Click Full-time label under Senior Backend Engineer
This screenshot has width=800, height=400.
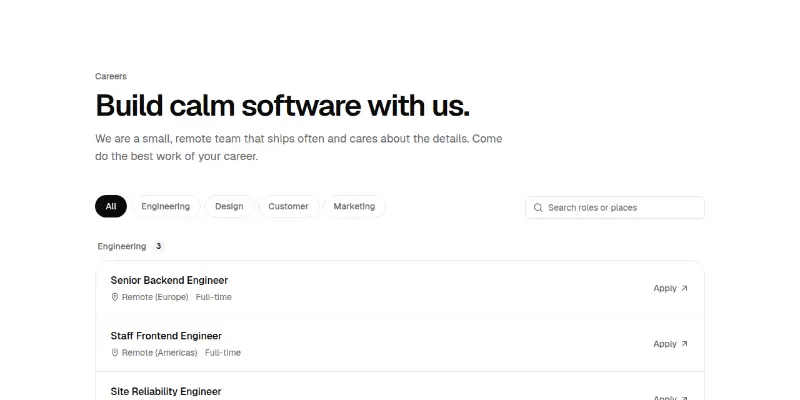214,297
